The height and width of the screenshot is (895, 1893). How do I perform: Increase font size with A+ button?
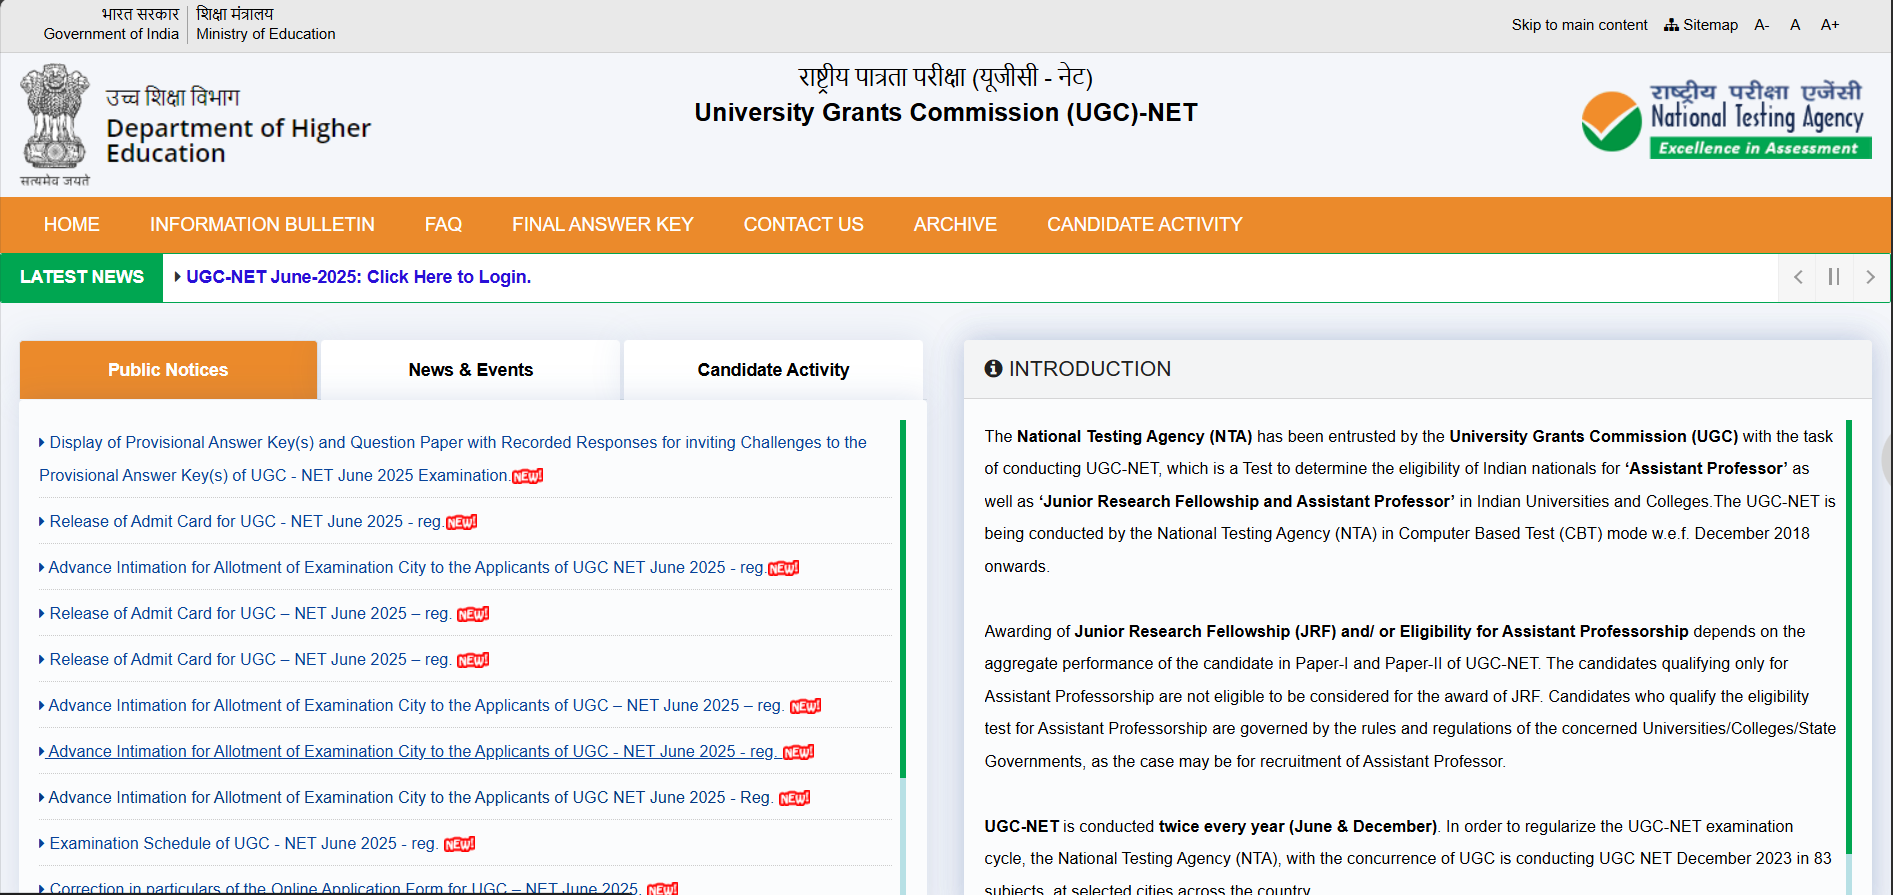1830,25
